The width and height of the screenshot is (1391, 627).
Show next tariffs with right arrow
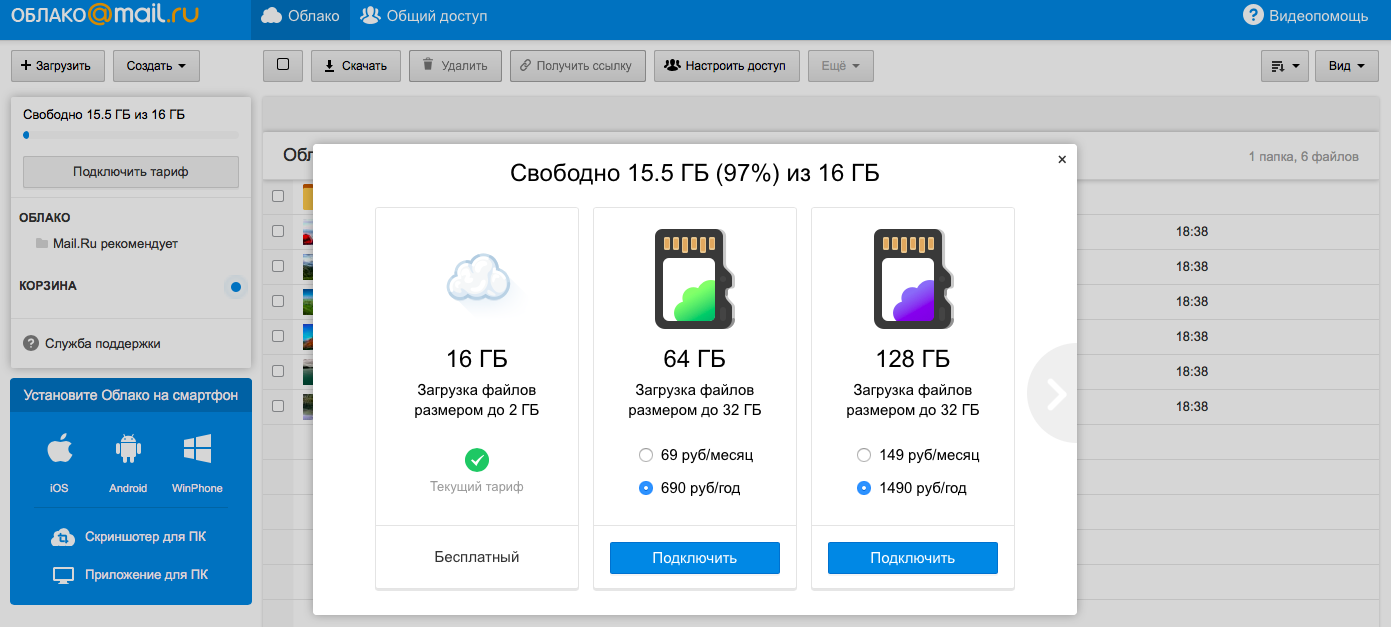[1055, 393]
